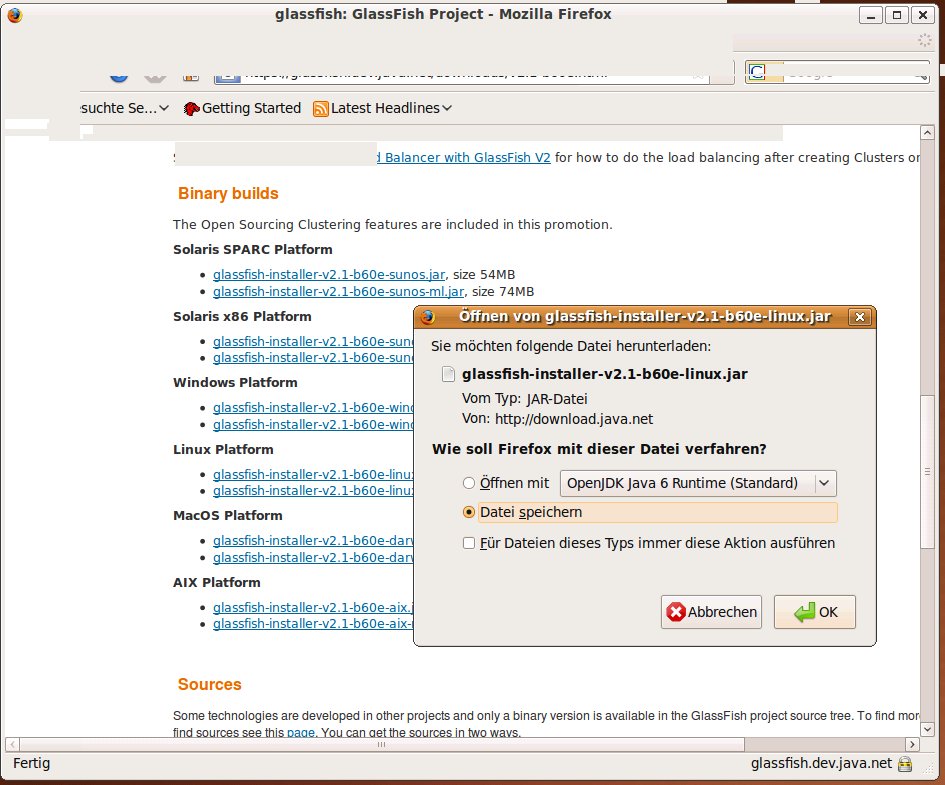
Task: Click the first installer link under MacOS Platform
Action: 313,541
